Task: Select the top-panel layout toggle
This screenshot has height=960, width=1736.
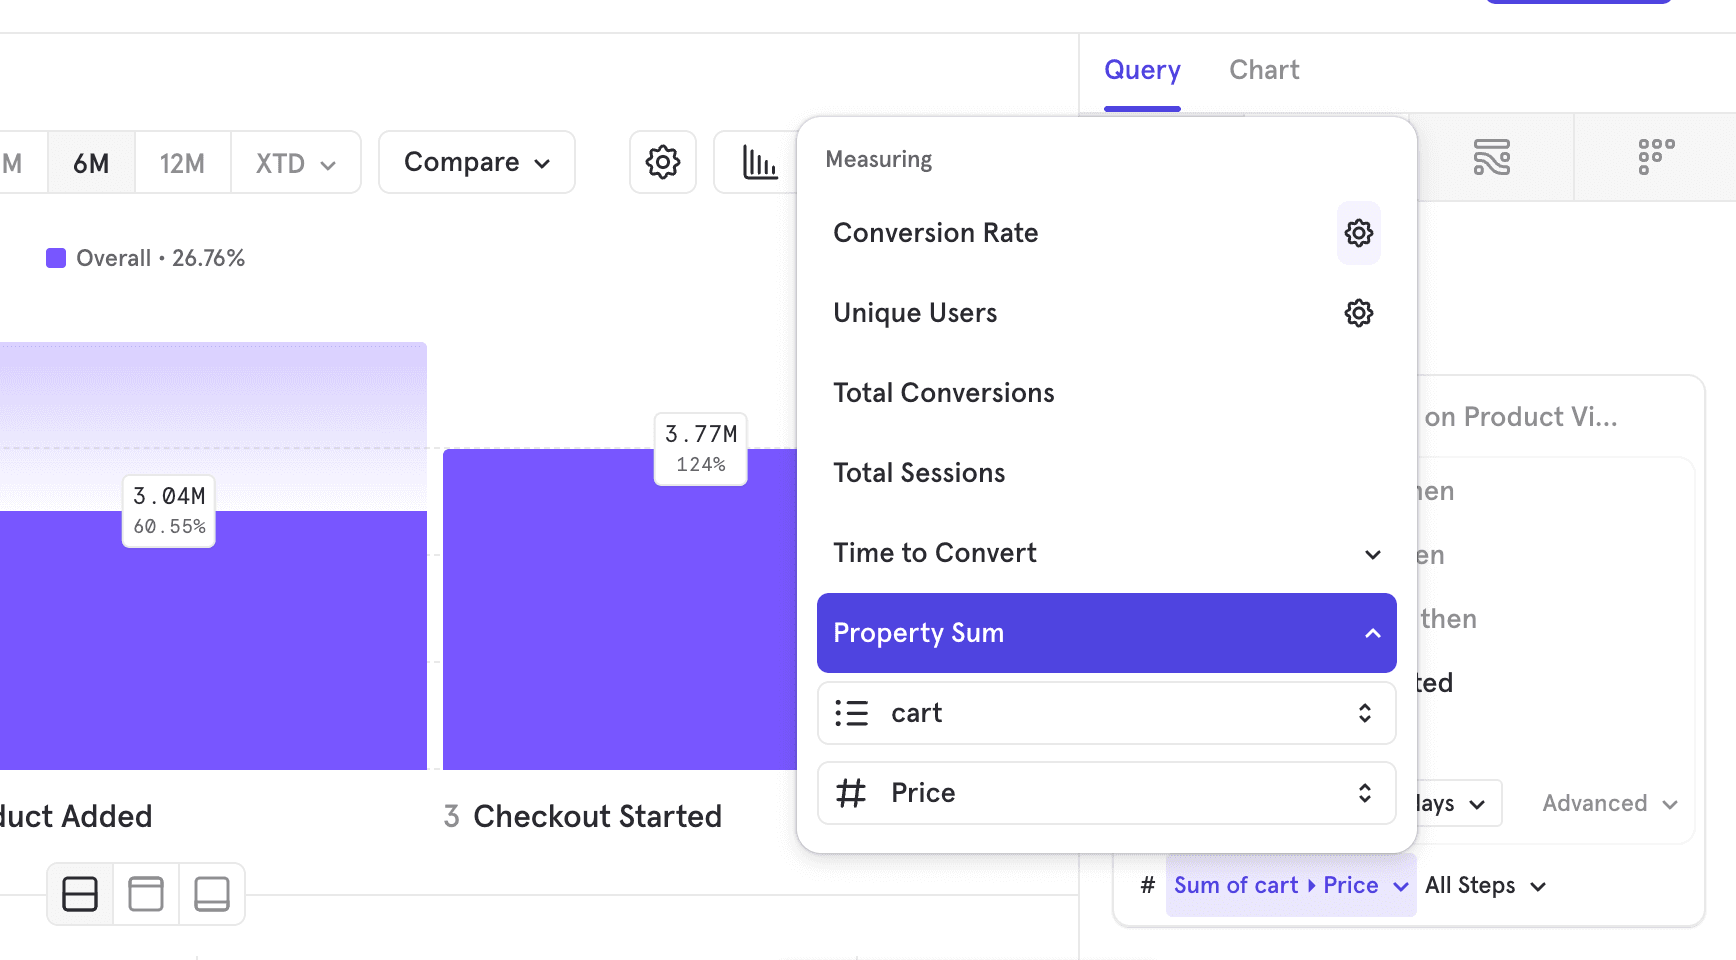Action: pos(145,893)
